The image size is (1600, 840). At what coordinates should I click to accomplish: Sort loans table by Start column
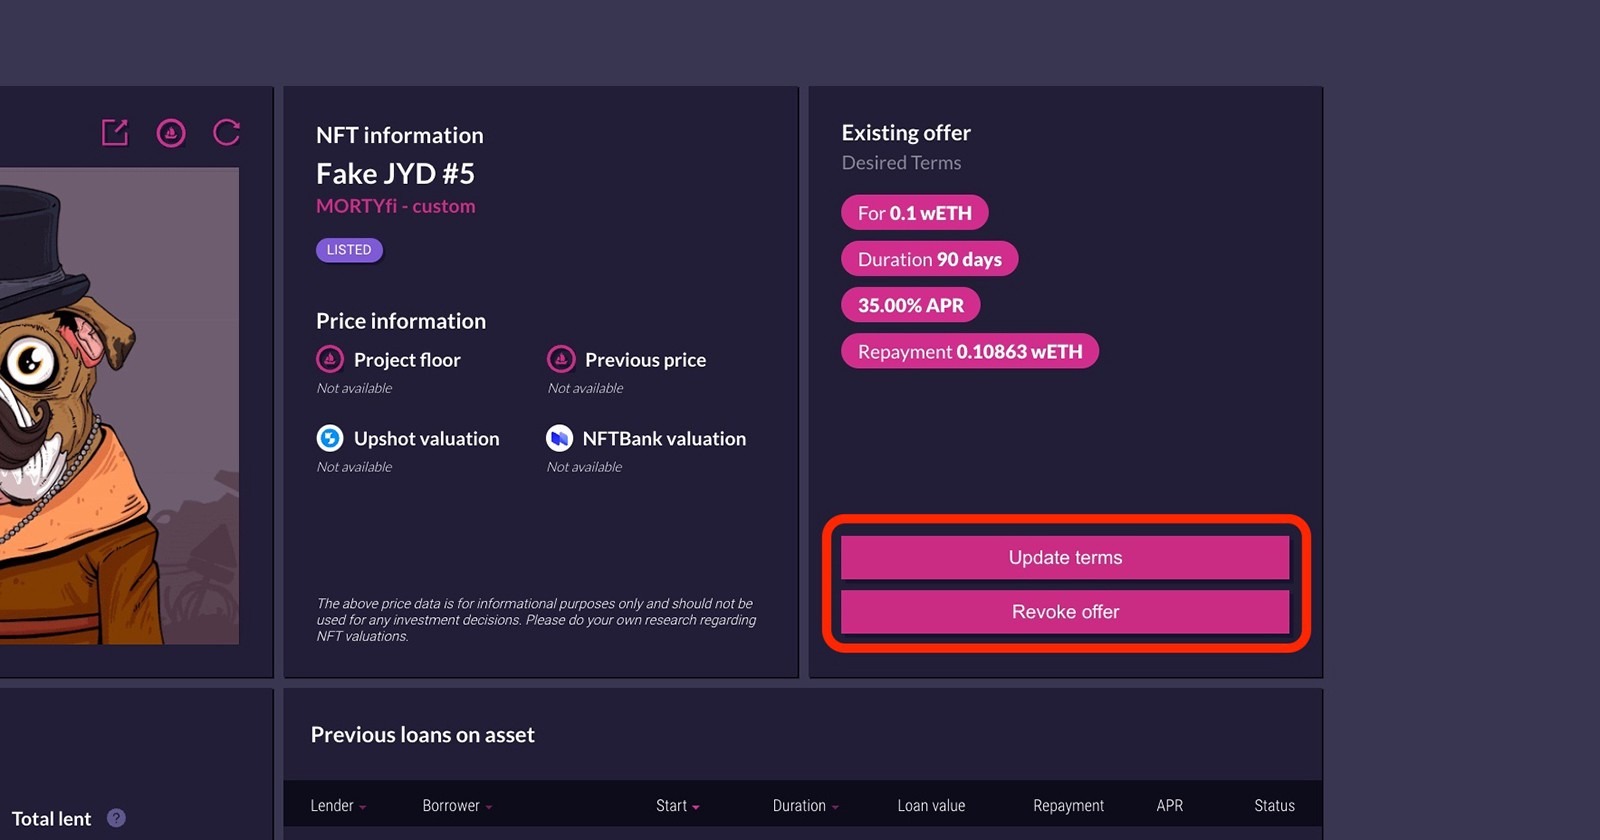678,806
